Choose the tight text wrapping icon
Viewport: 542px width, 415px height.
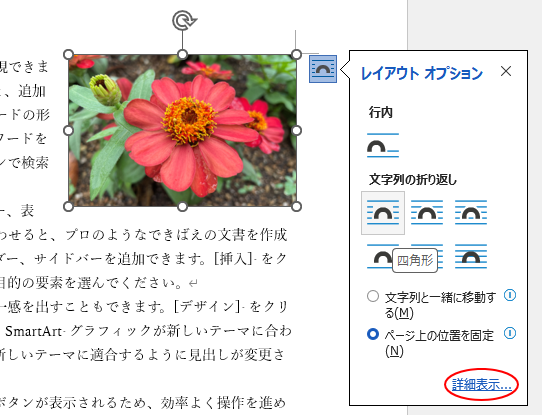pyautogui.click(x=427, y=213)
